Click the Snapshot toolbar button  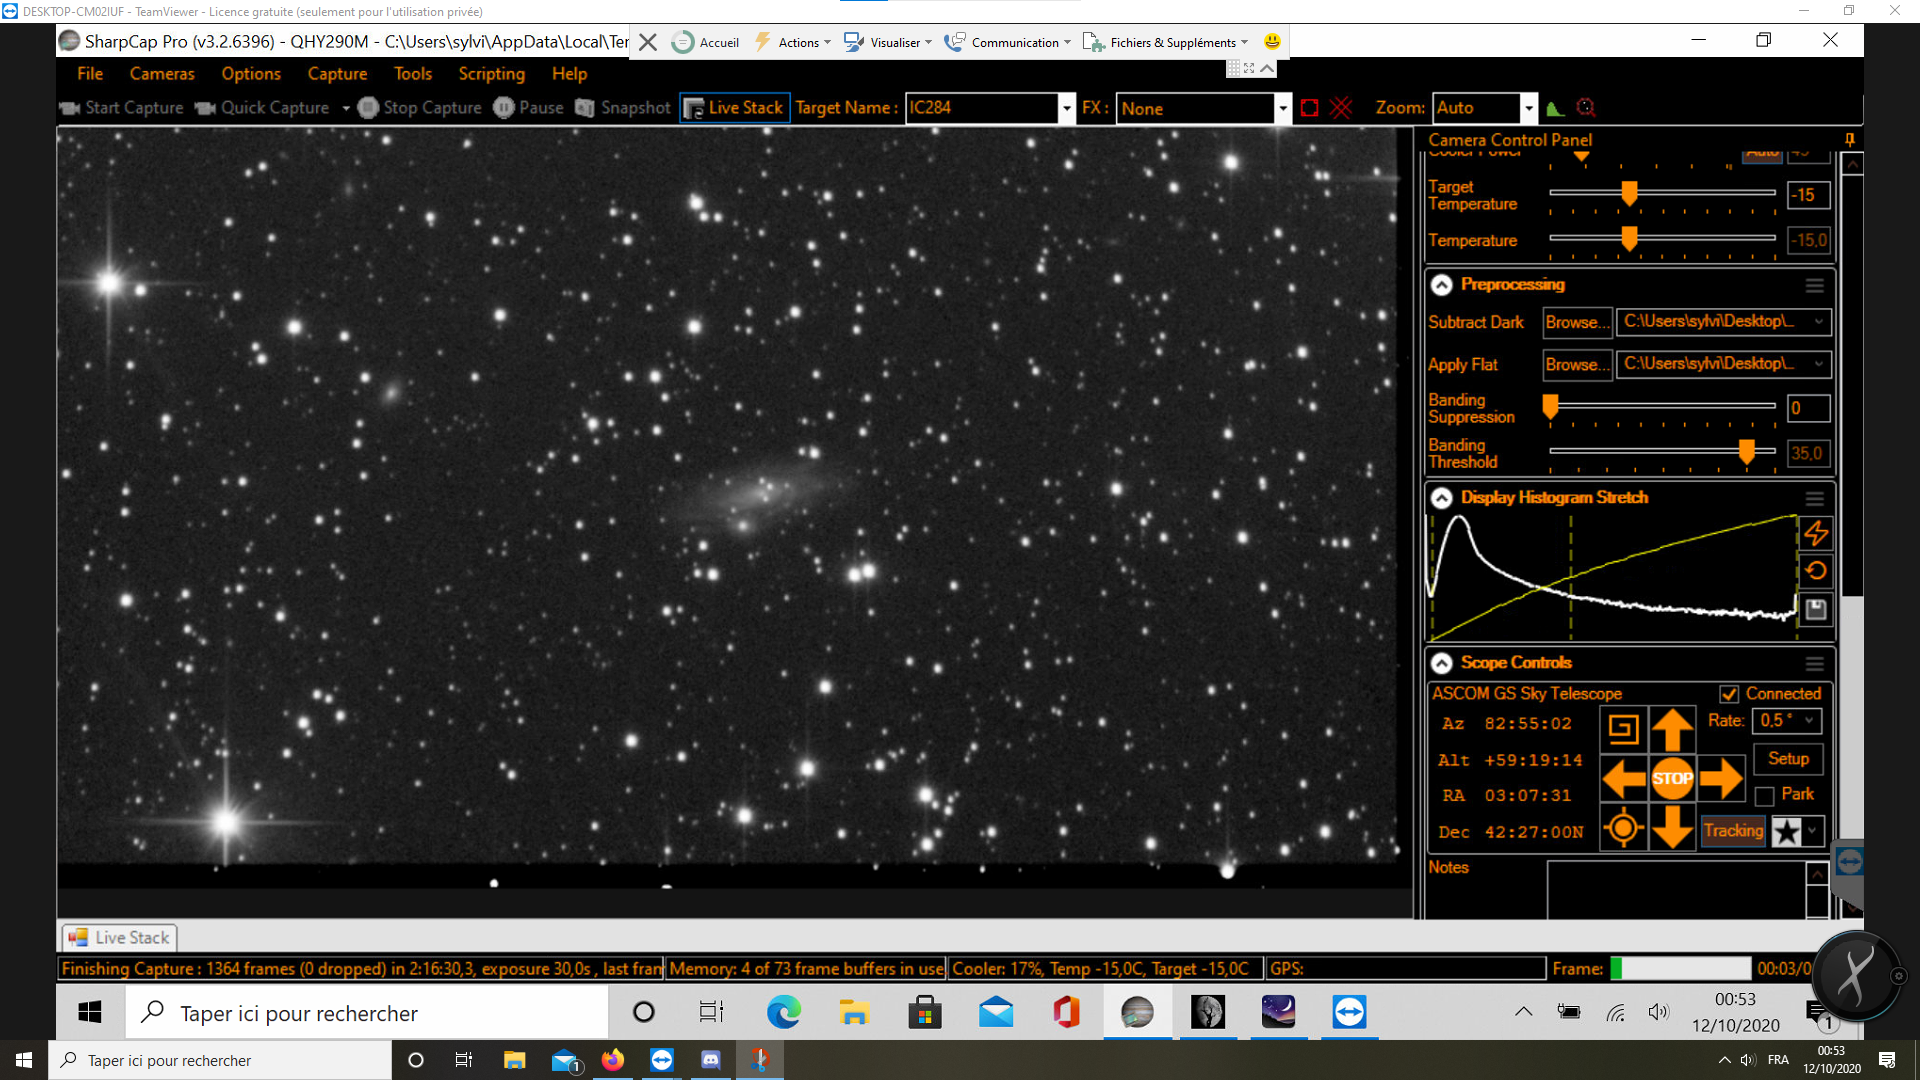click(623, 107)
